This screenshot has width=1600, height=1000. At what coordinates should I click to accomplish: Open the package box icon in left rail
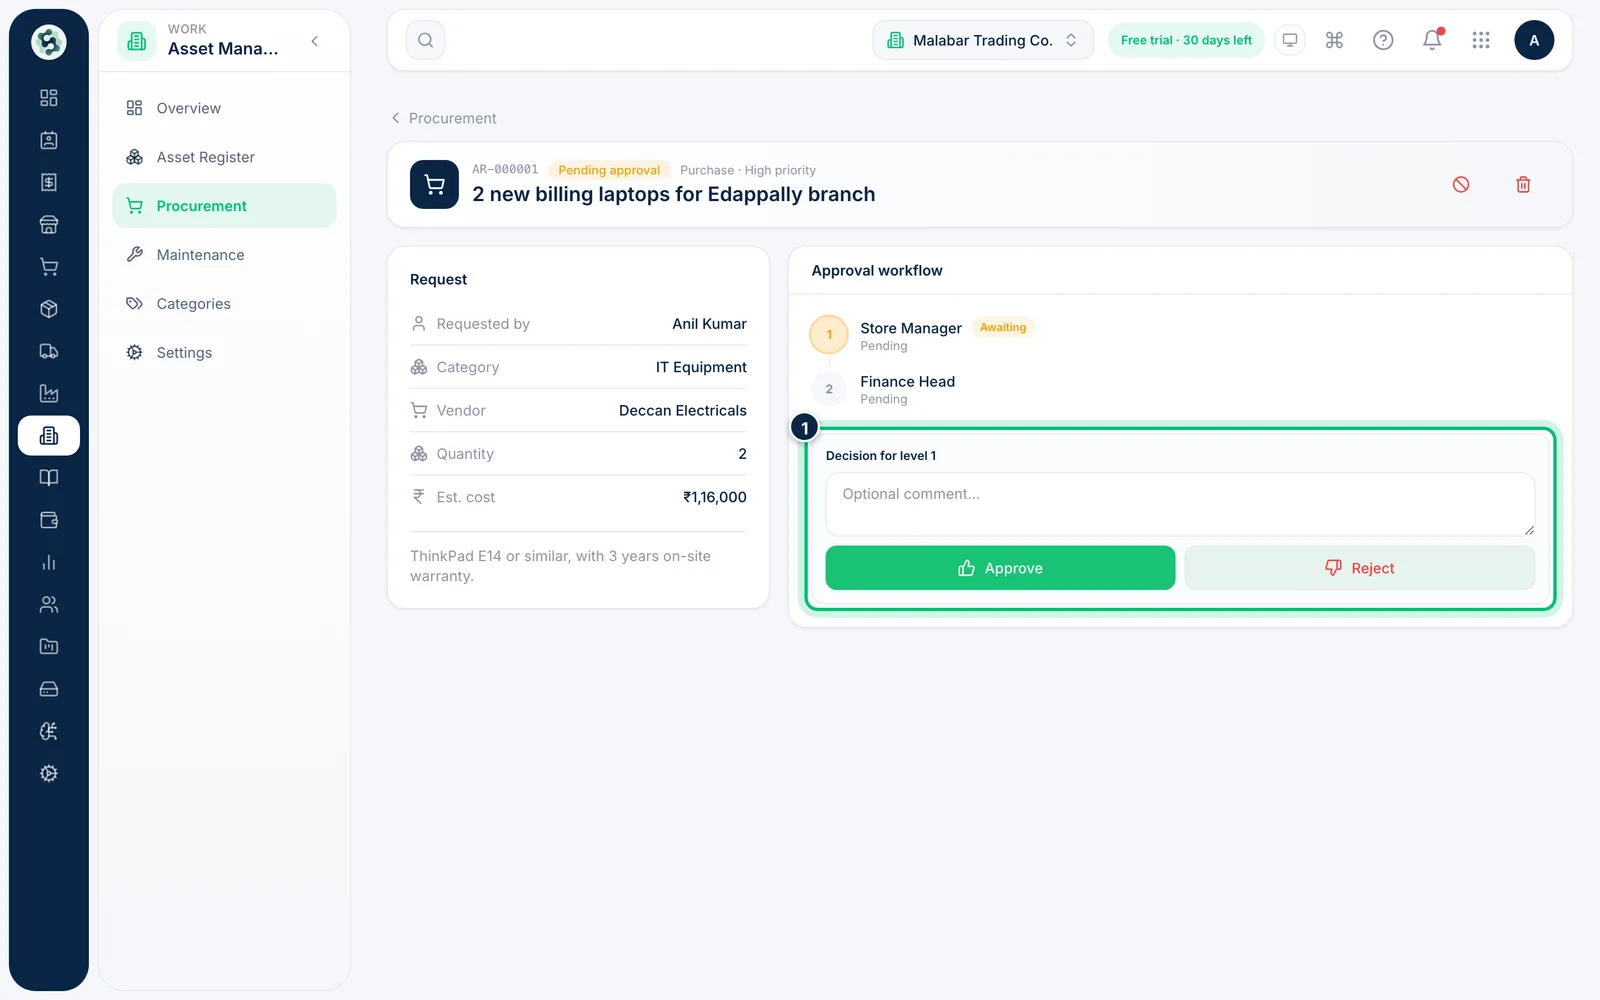tap(48, 309)
